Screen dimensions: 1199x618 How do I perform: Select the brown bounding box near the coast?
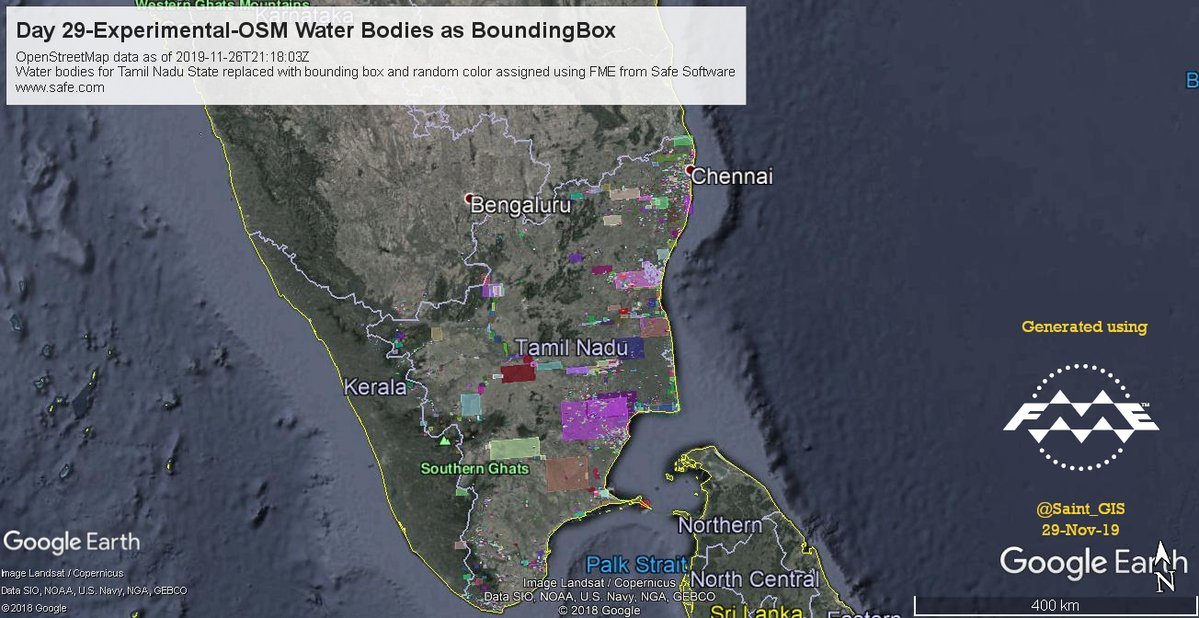tap(567, 473)
